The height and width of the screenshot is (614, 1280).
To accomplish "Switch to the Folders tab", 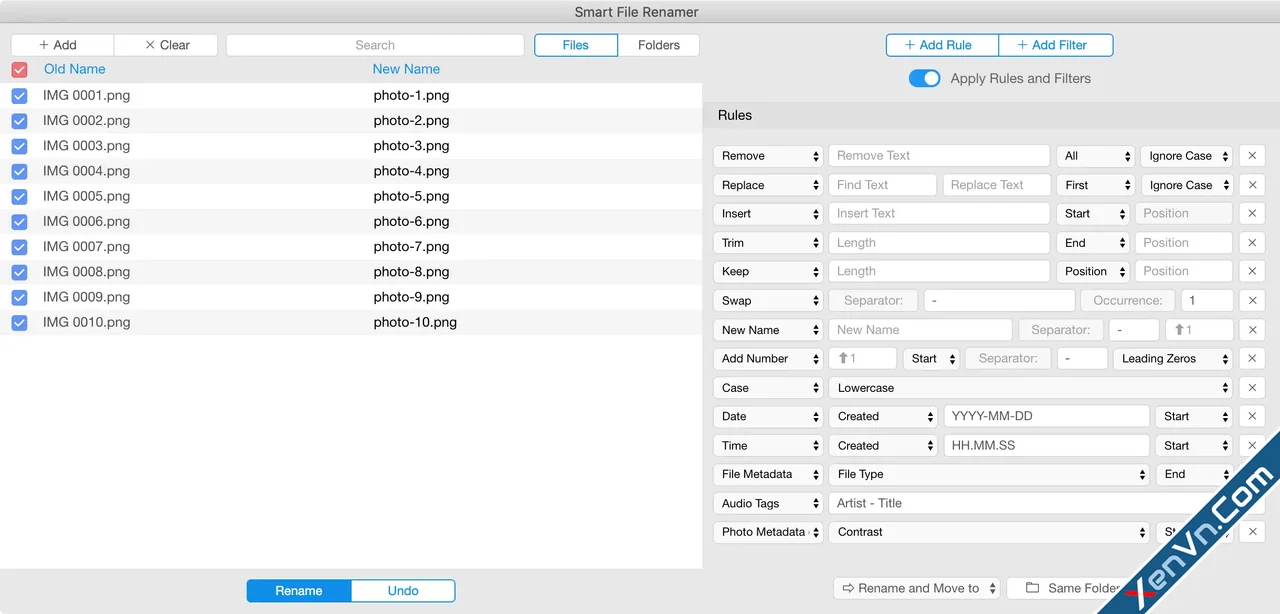I will [x=659, y=45].
